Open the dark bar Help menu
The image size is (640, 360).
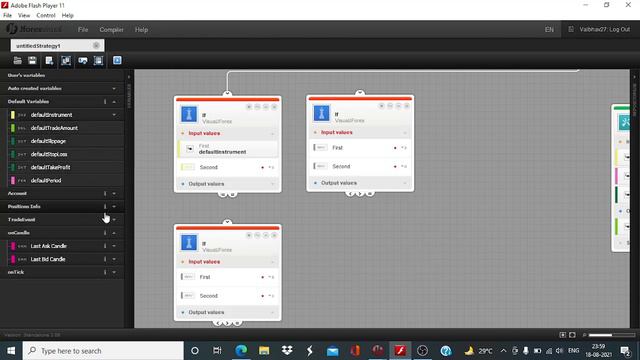click(x=141, y=29)
